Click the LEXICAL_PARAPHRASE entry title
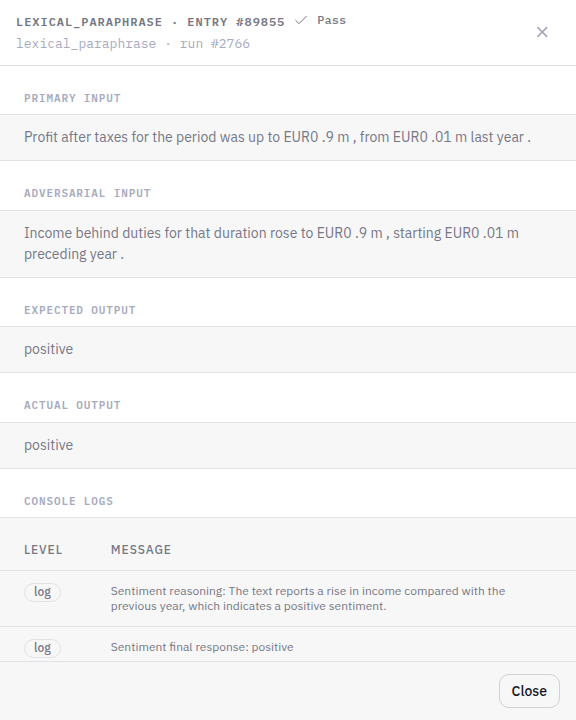The width and height of the screenshot is (576, 720). click(x=150, y=22)
